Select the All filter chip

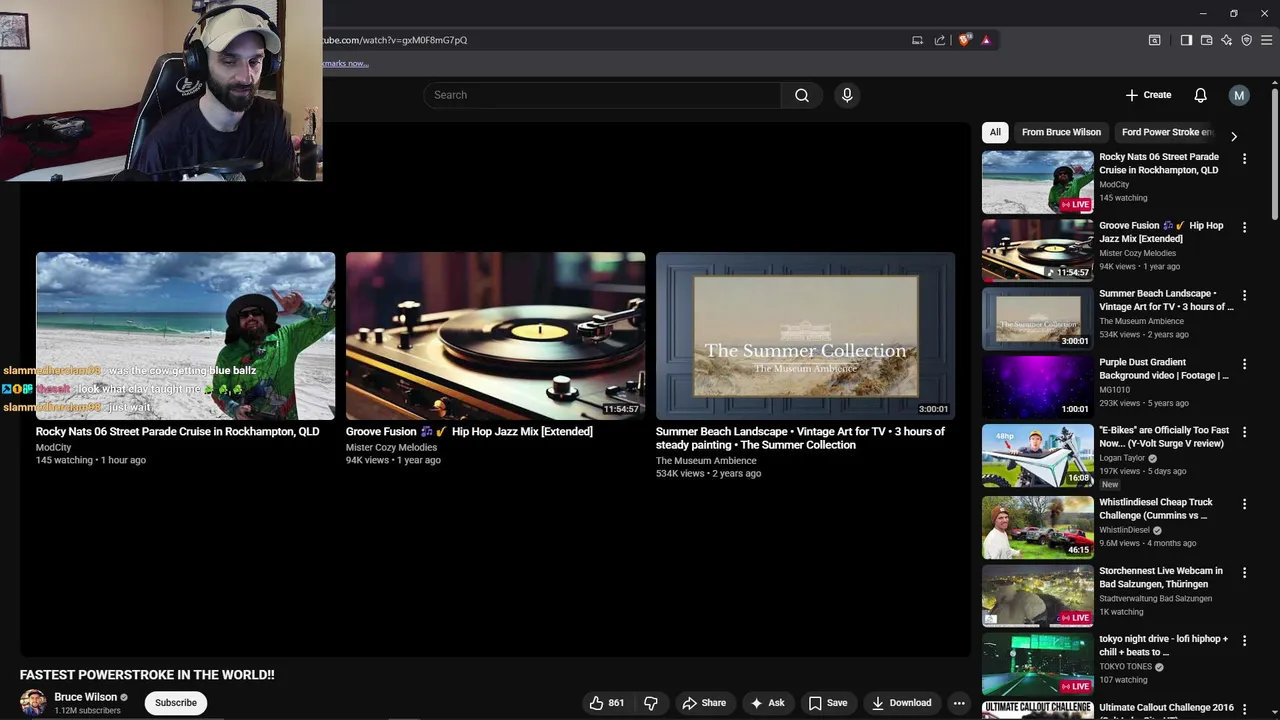coord(995,132)
